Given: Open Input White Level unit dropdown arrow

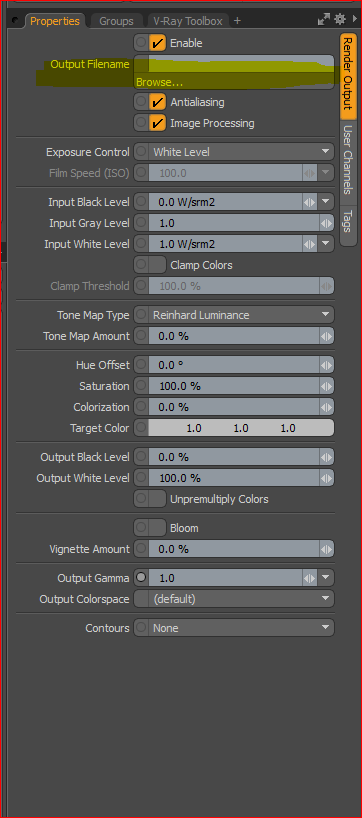Looking at the screenshot, I should pos(326,244).
